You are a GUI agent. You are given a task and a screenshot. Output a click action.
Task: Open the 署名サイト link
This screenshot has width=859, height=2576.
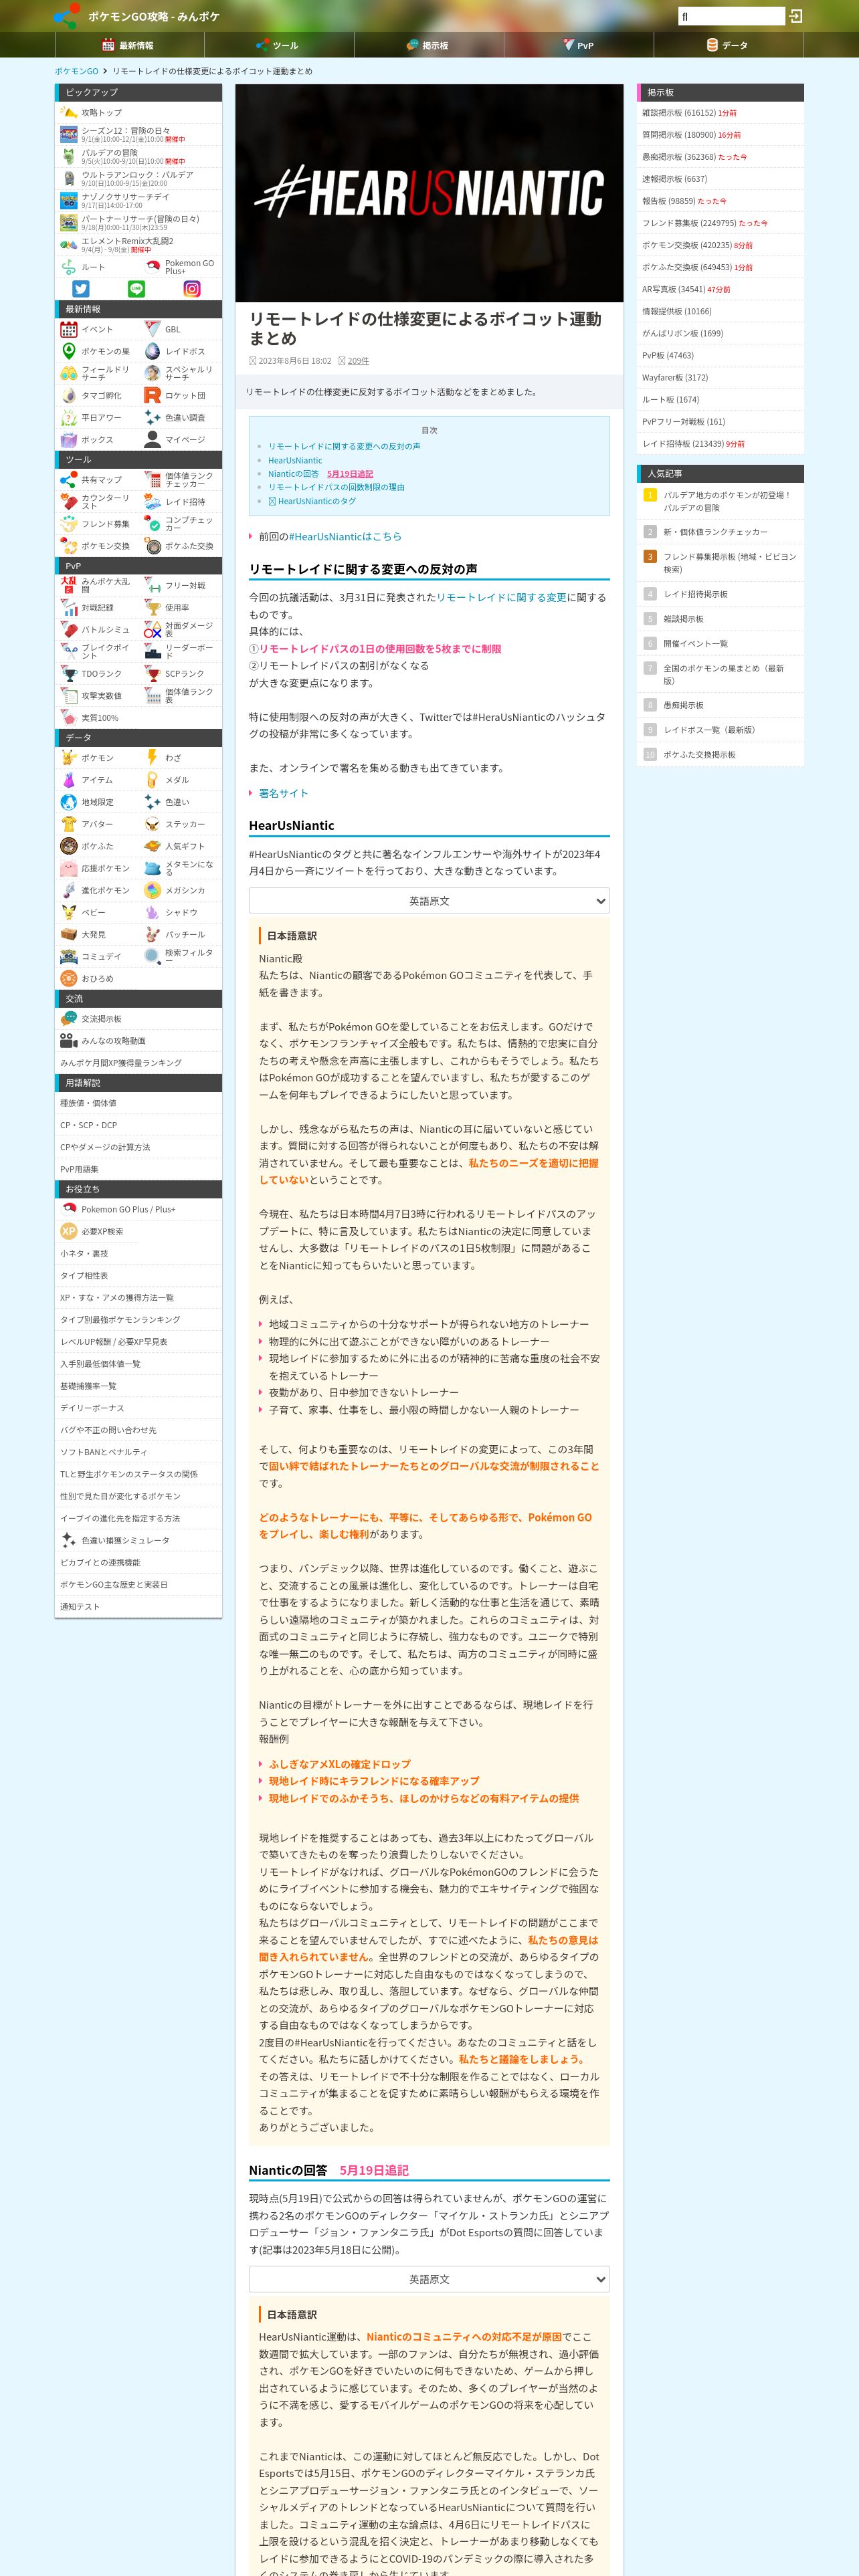(283, 793)
